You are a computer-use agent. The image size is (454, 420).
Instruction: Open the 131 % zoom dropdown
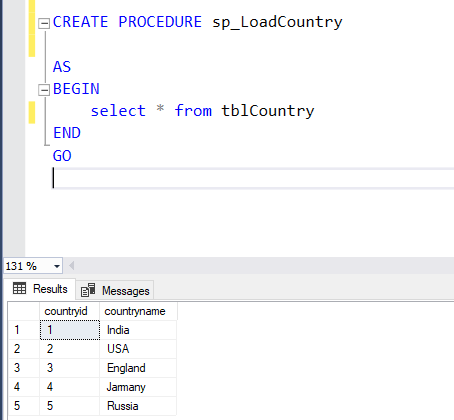(x=57, y=266)
